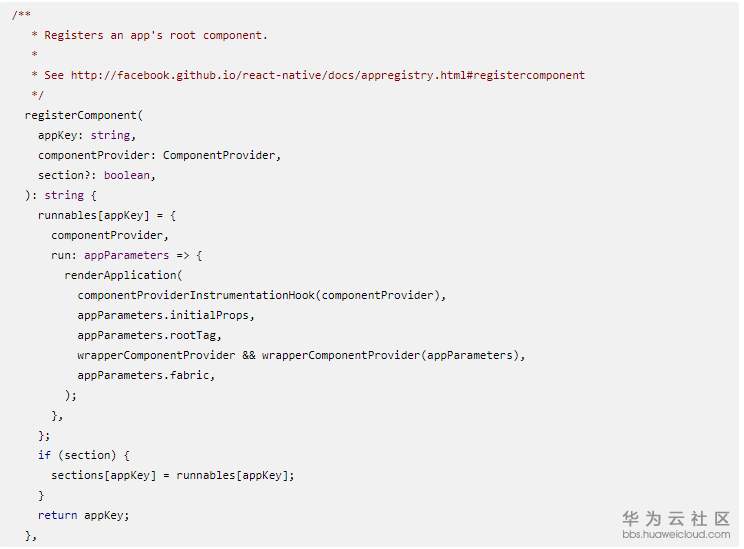
Task: Click the renderApplication( call
Action: pos(123,275)
